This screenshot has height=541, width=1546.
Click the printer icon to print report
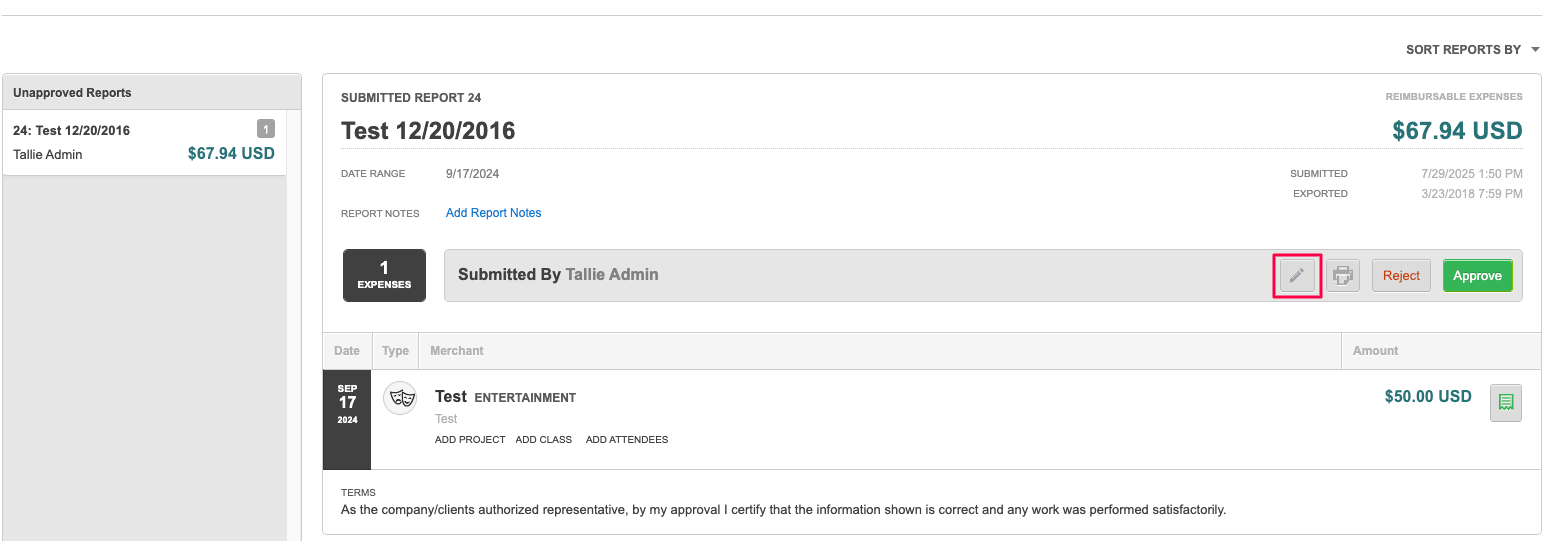pyautogui.click(x=1343, y=276)
